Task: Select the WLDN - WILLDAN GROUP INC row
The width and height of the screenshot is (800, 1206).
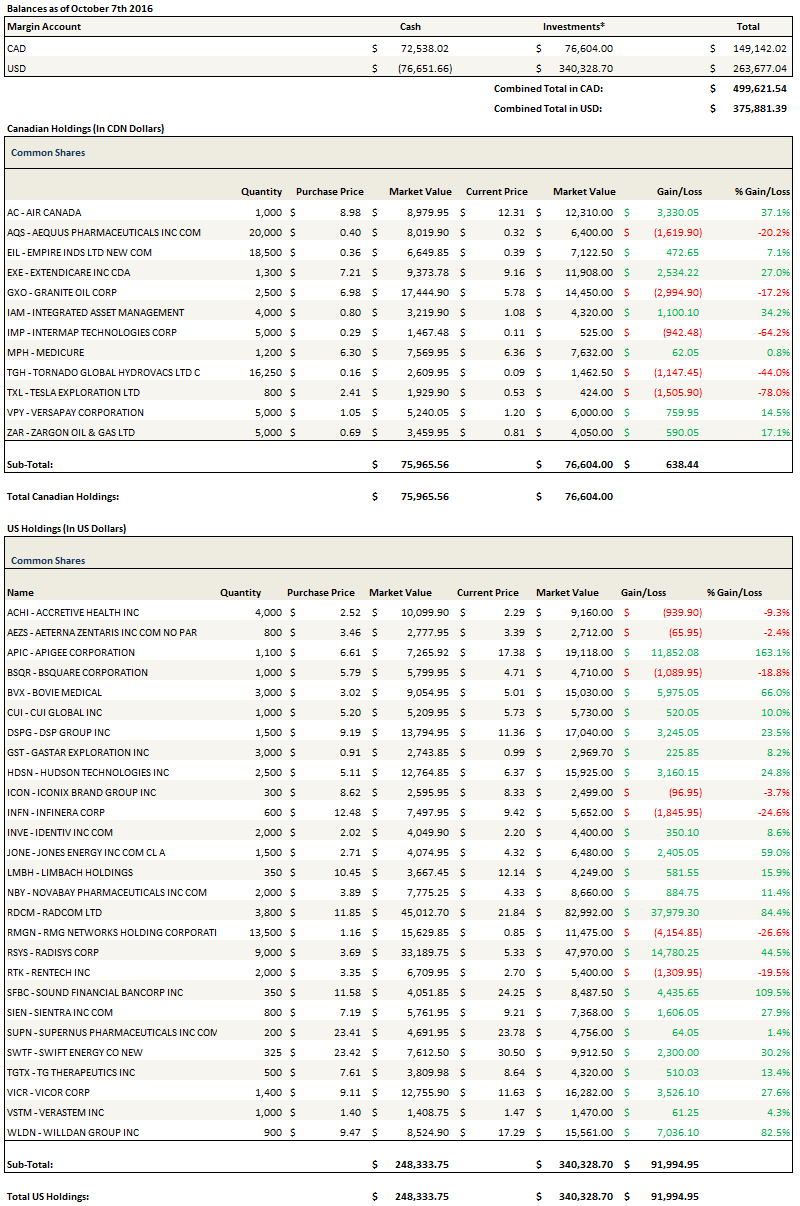Action: point(73,1132)
